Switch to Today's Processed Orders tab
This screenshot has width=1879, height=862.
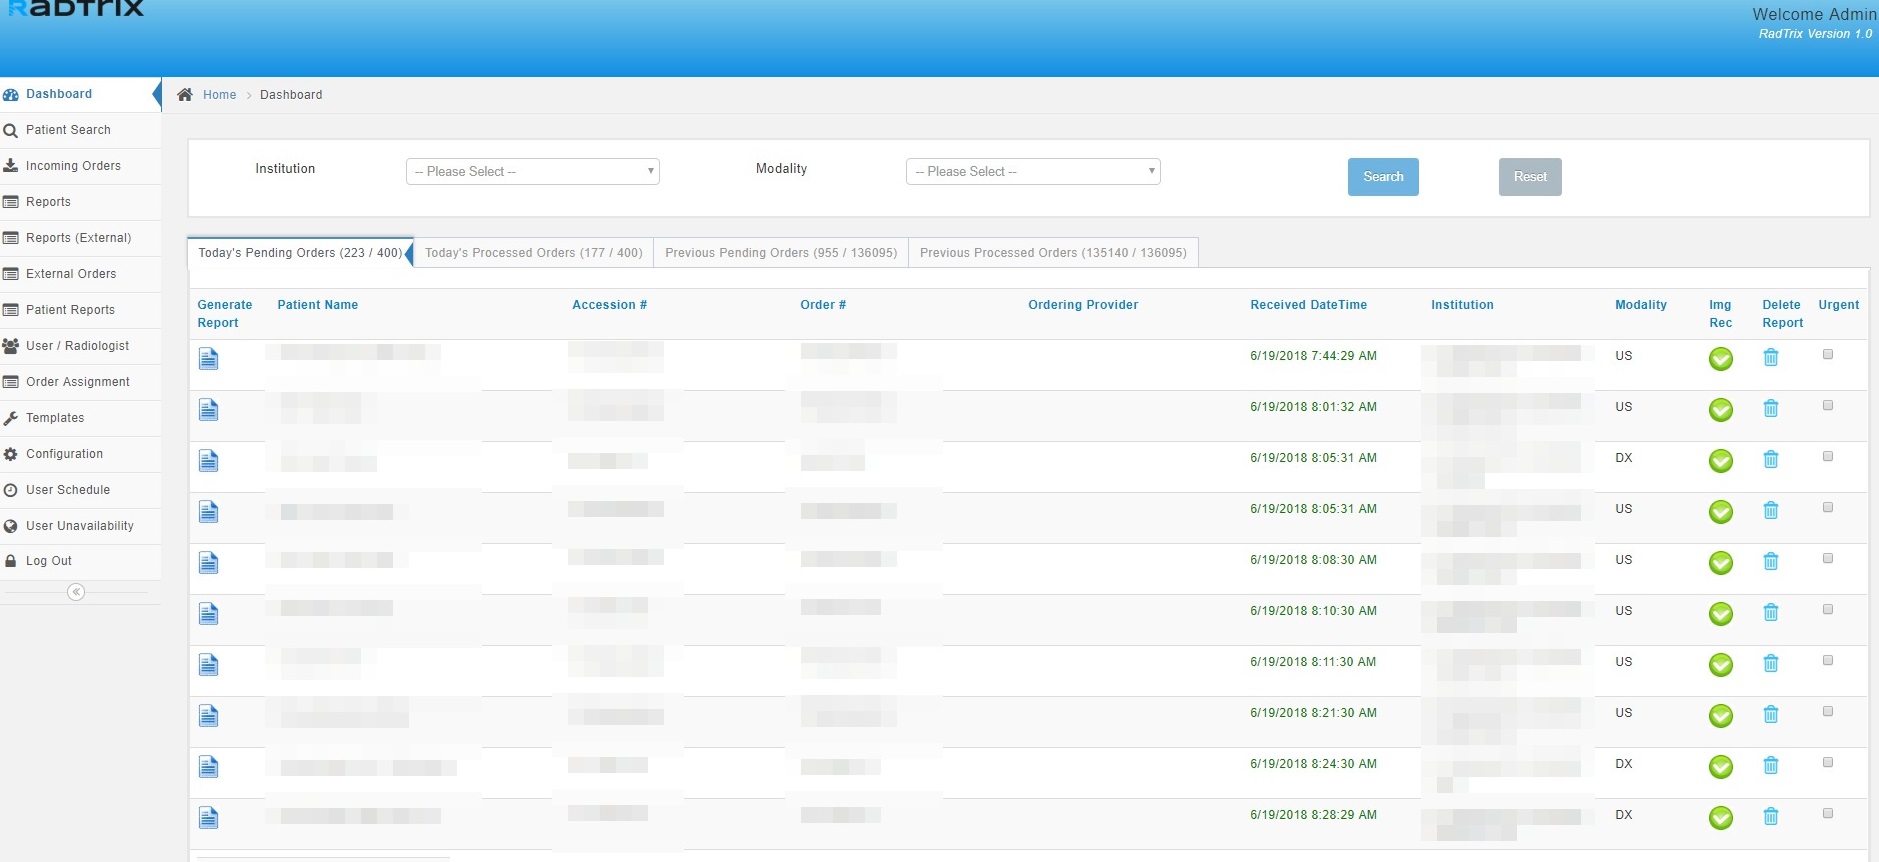(x=533, y=253)
